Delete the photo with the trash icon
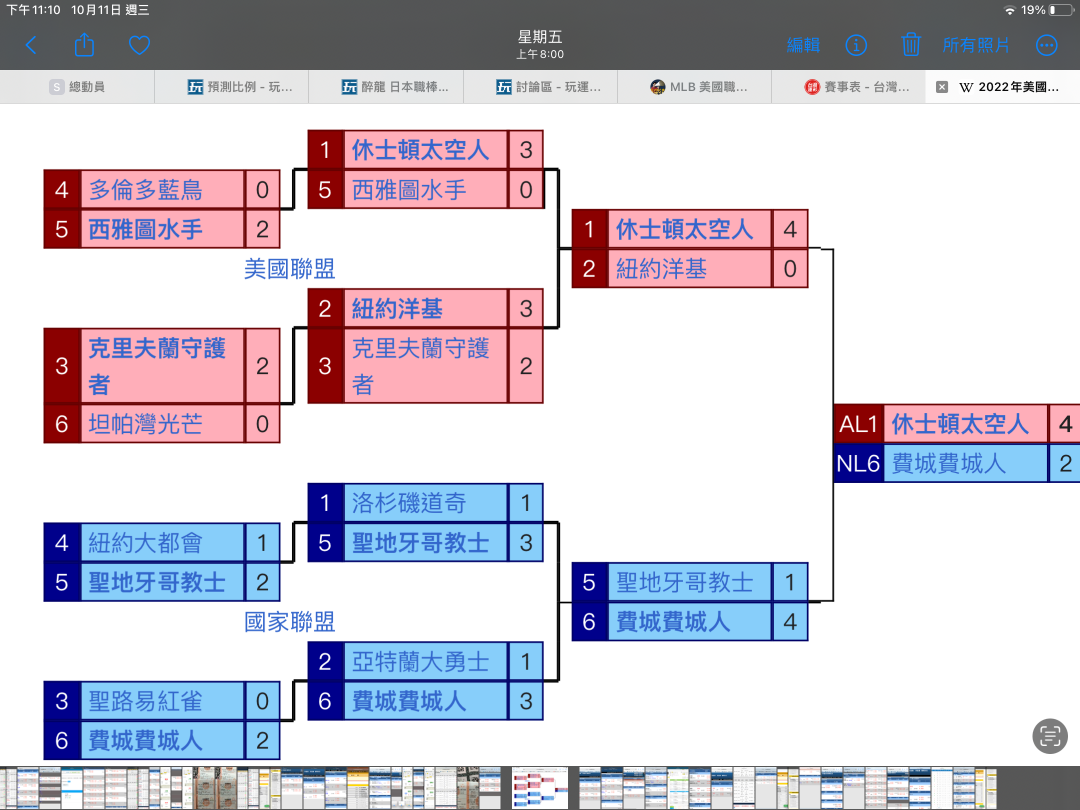1080x810 pixels. (911, 45)
